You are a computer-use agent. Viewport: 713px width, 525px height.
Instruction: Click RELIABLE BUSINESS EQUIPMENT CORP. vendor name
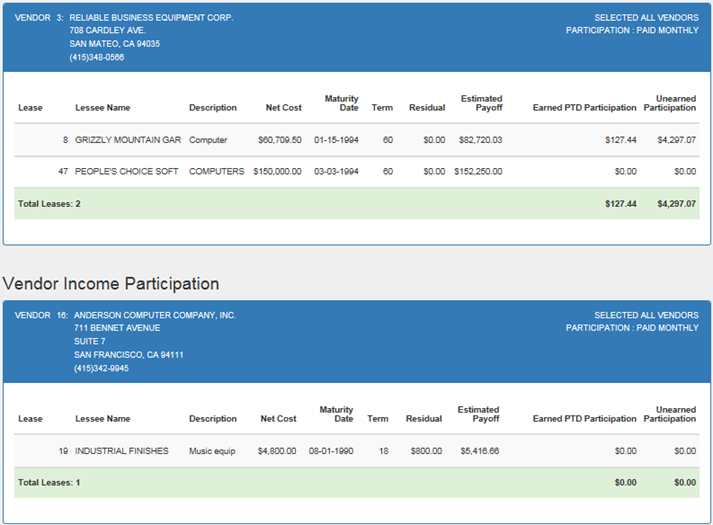pyautogui.click(x=151, y=18)
